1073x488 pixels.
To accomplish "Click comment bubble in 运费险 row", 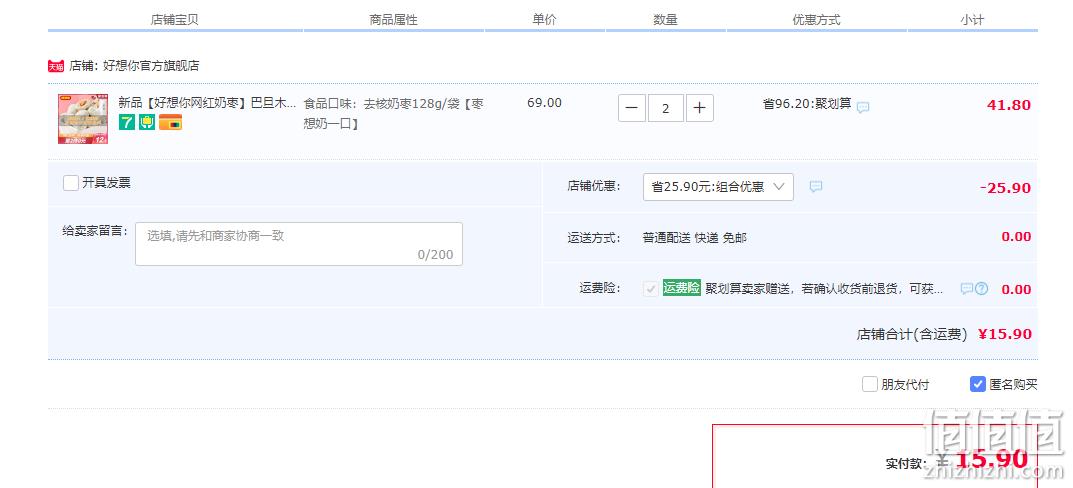I will coord(966,289).
